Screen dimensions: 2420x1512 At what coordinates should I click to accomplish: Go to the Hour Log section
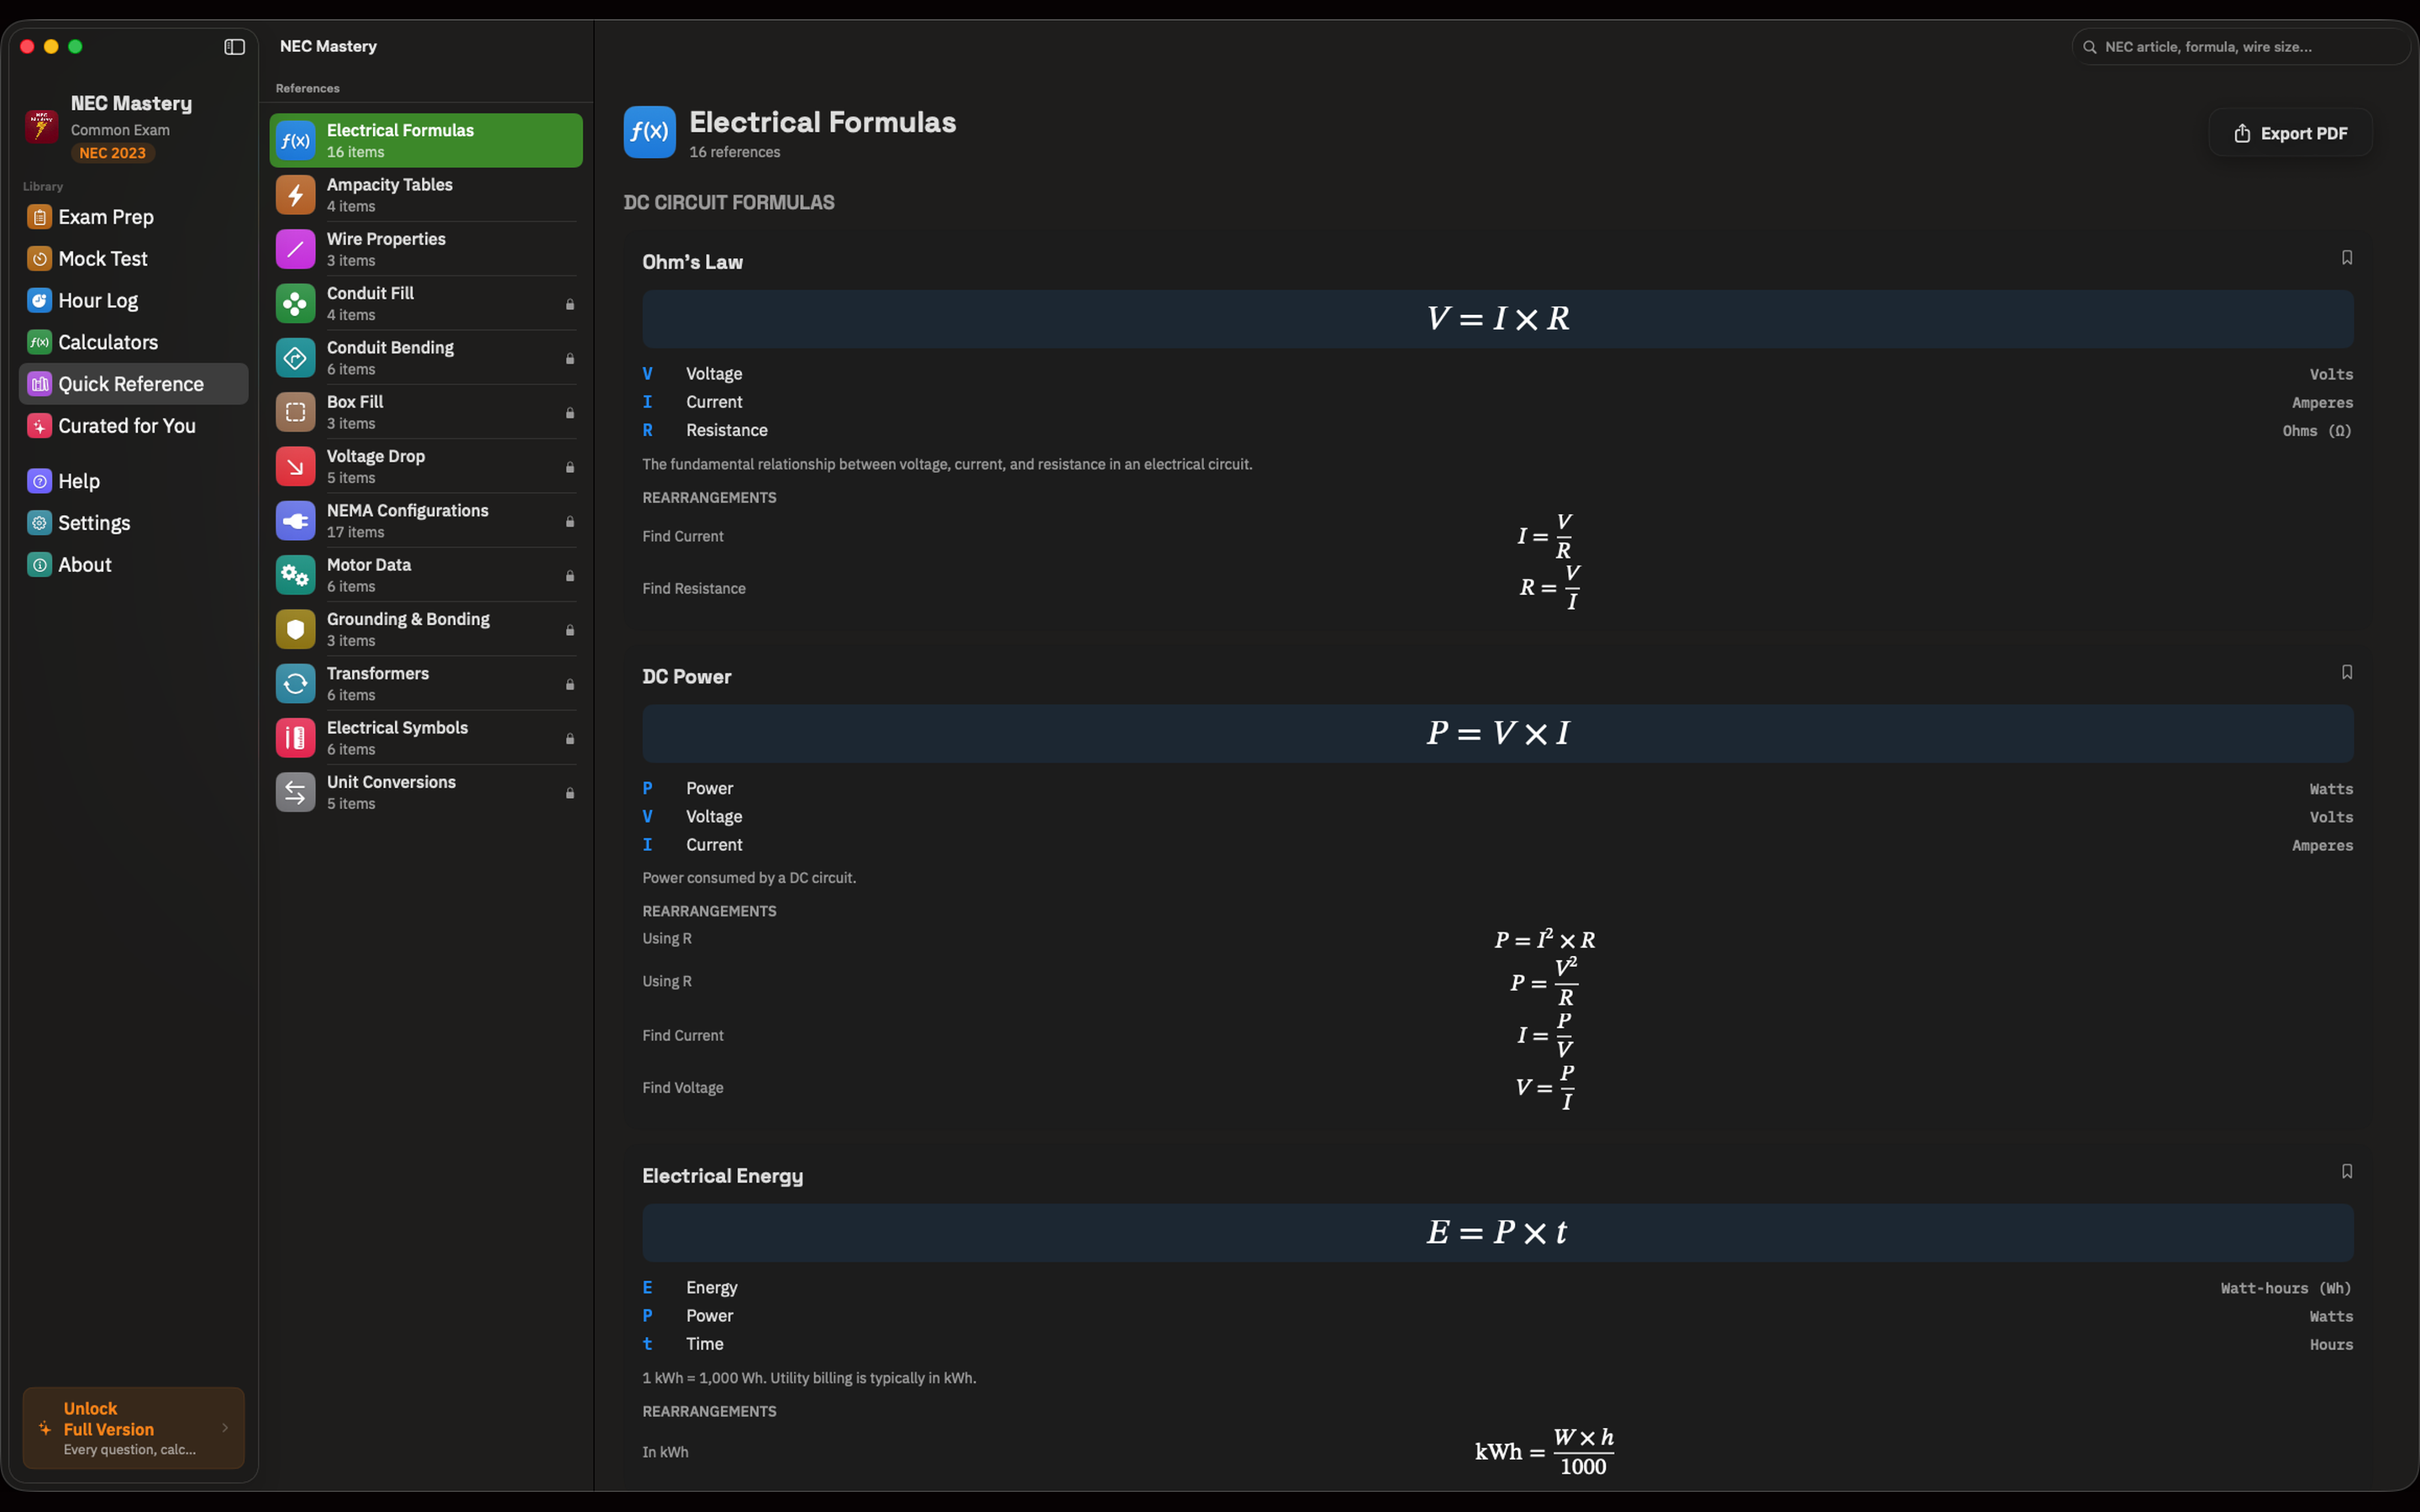tap(133, 301)
